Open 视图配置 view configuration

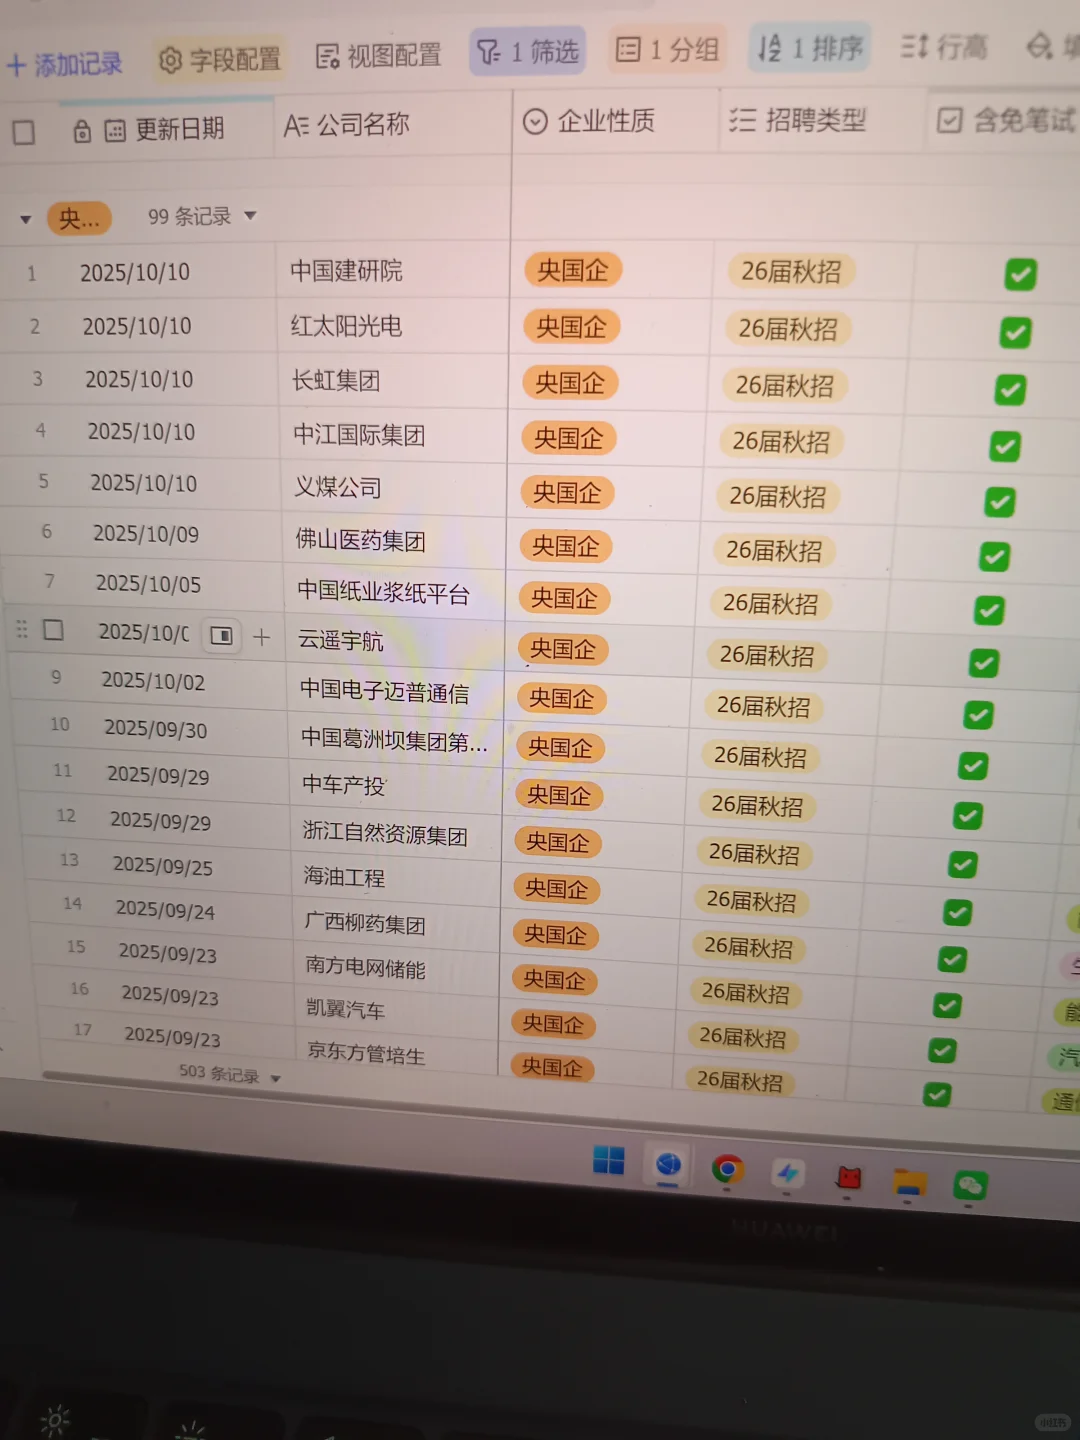pyautogui.click(x=378, y=56)
